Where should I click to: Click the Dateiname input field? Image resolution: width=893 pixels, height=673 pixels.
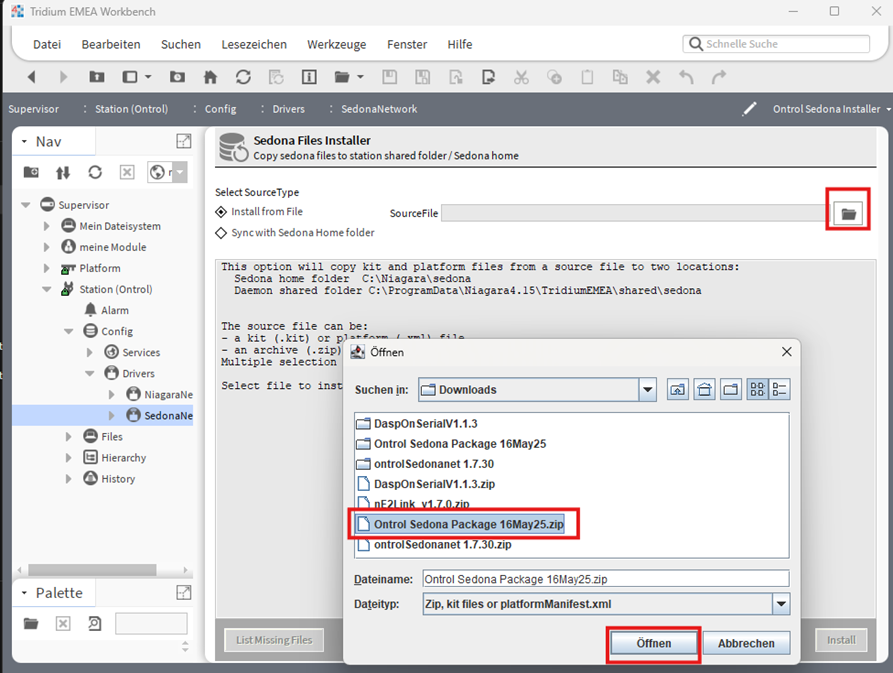pyautogui.click(x=606, y=579)
